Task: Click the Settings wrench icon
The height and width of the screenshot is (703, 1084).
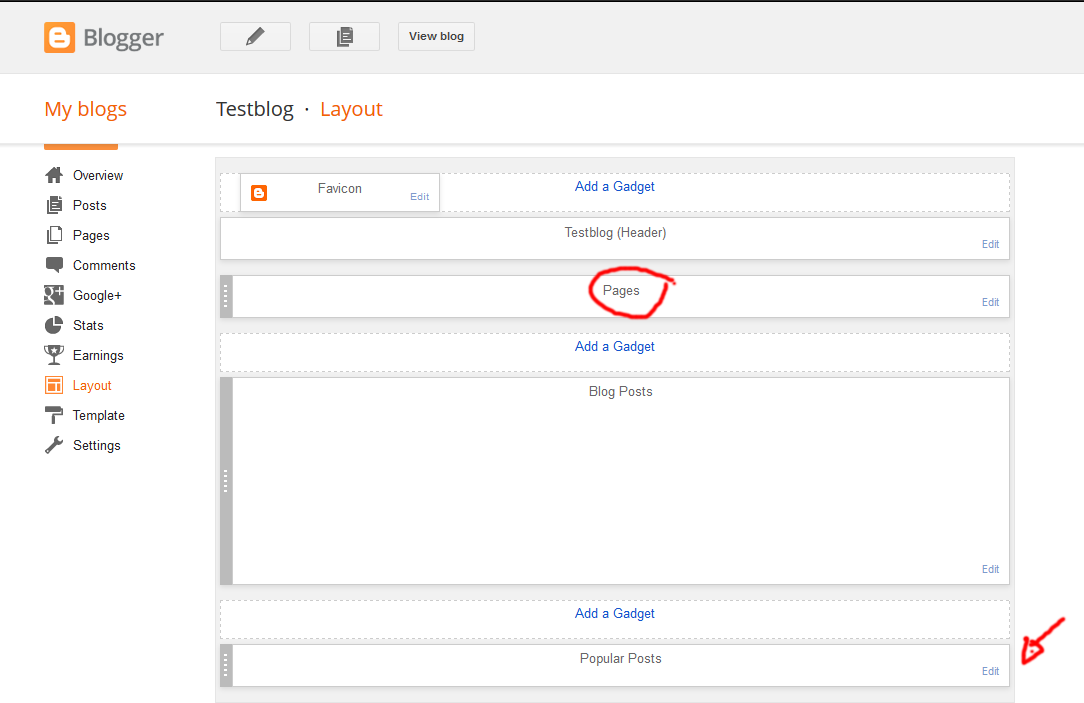Action: pyautogui.click(x=54, y=445)
